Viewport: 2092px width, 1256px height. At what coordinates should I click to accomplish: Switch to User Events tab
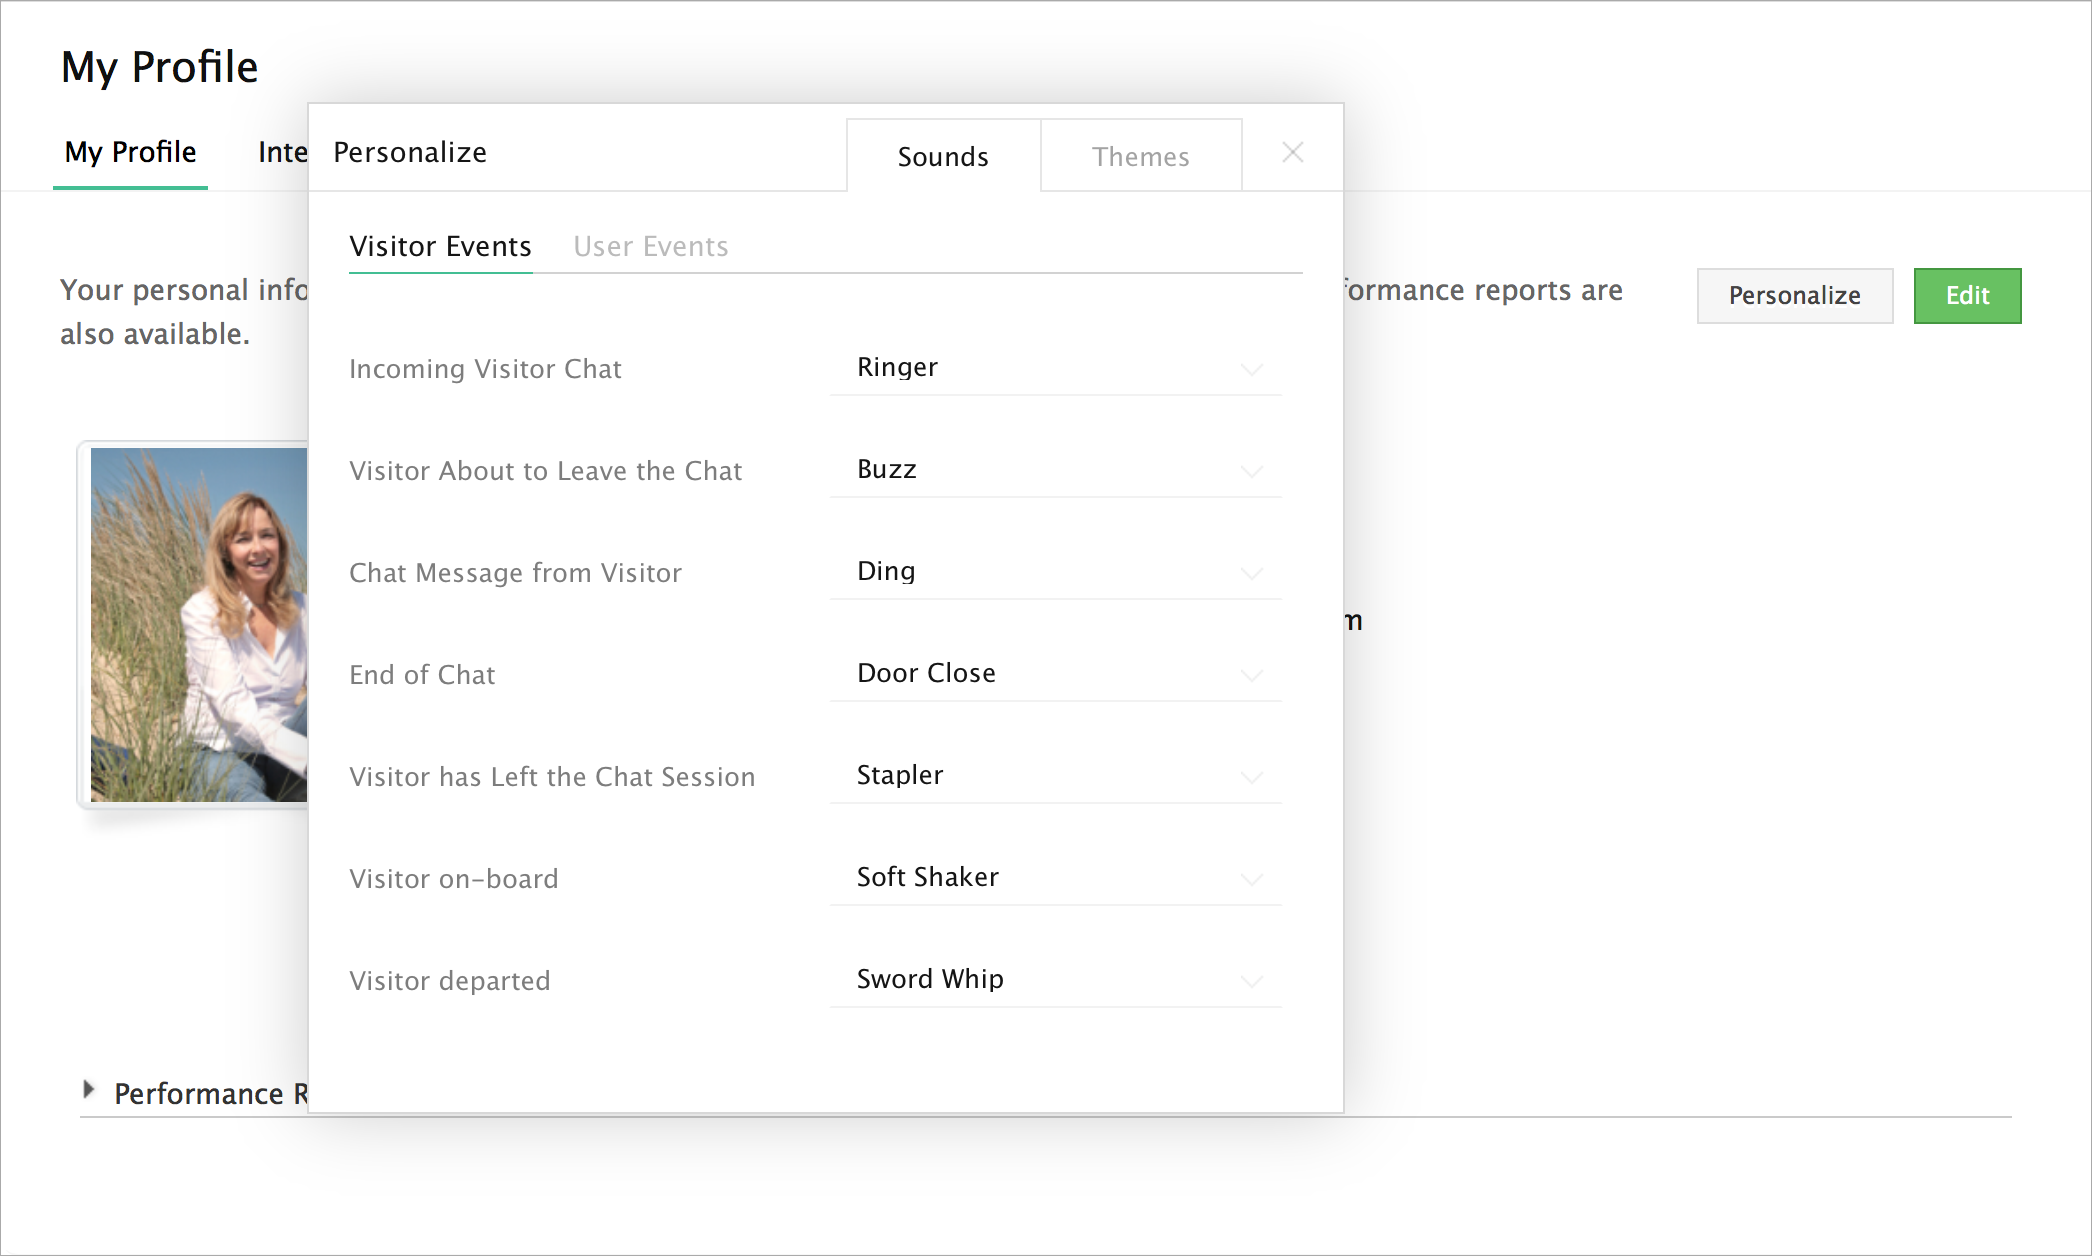tap(650, 246)
